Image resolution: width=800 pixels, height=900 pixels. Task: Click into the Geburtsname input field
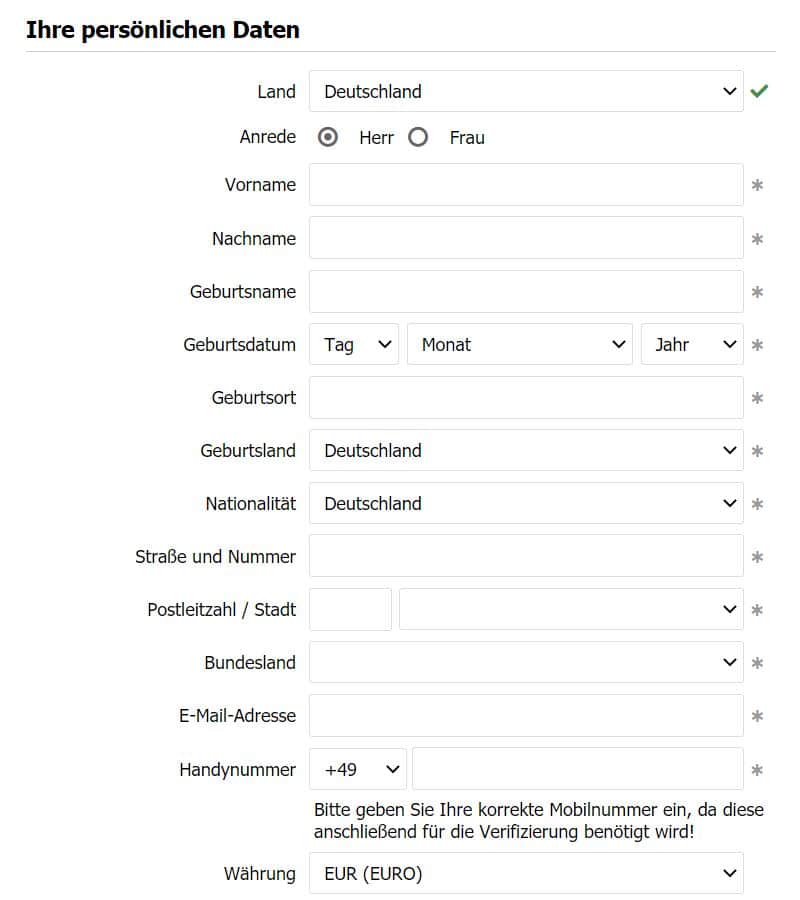(525, 291)
